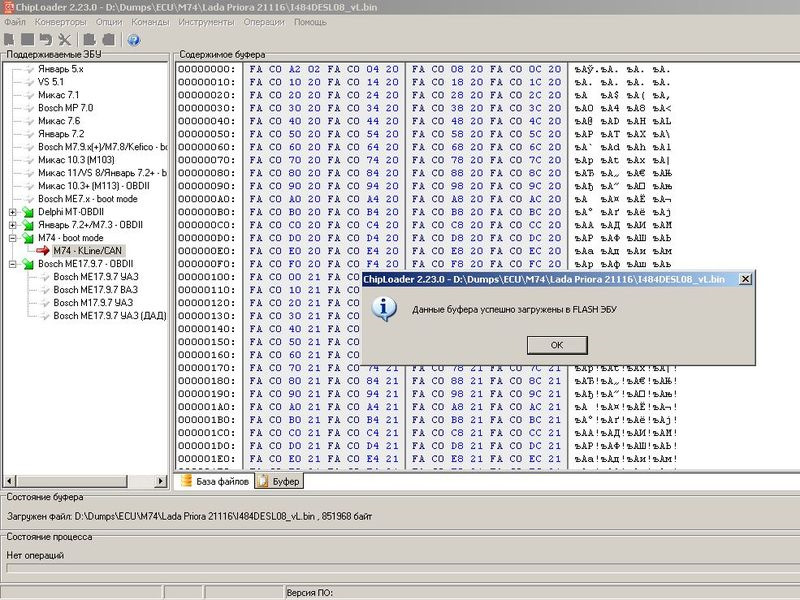Image resolution: width=800 pixels, height=600 pixels.
Task: Click the document icon on the Буфер tab
Action: pyautogui.click(x=262, y=481)
